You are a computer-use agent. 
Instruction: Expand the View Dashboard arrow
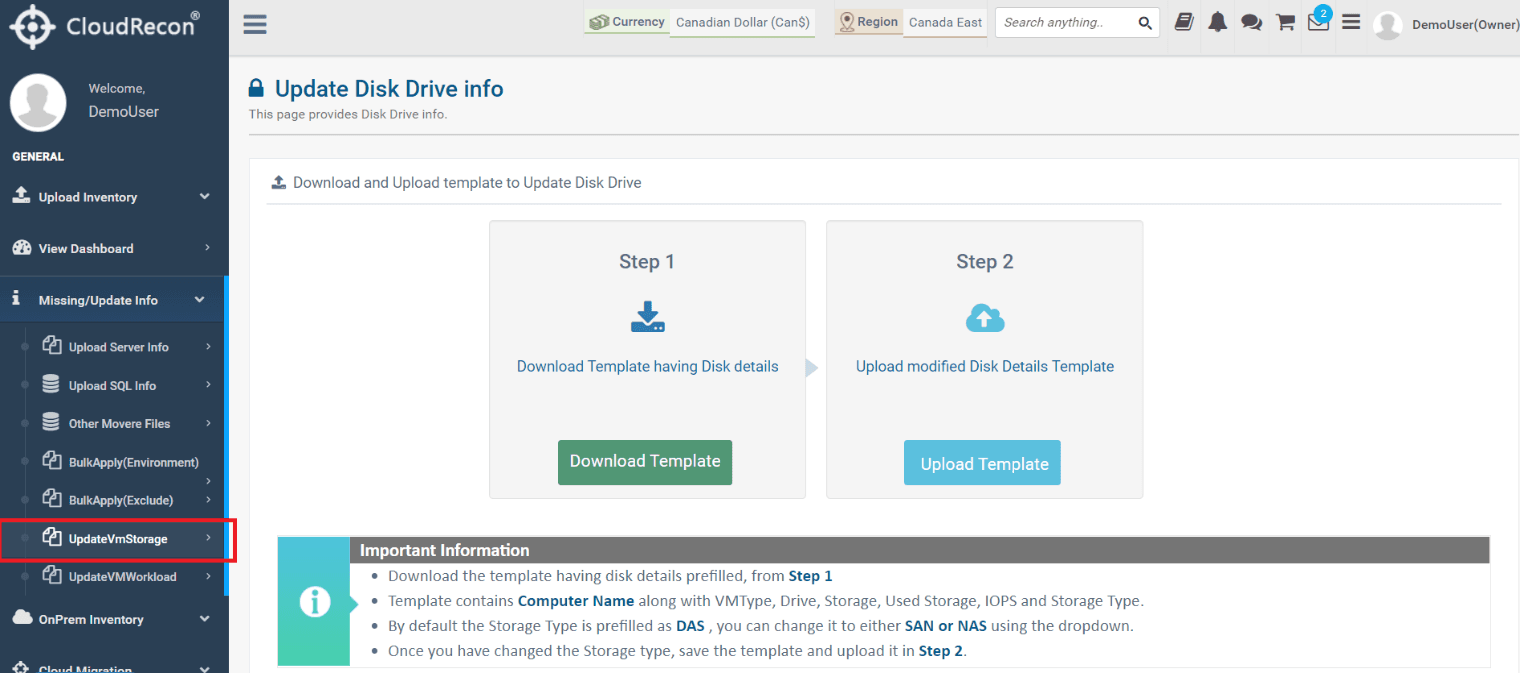point(207,248)
